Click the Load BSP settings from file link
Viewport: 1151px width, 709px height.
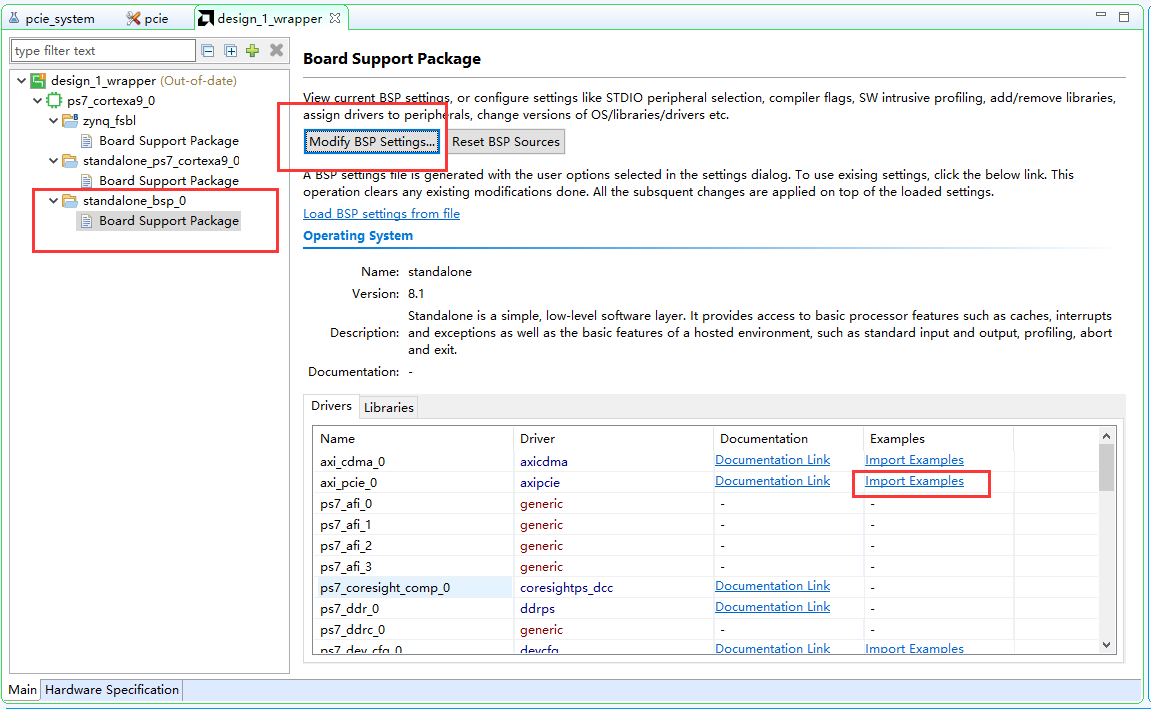click(x=382, y=214)
